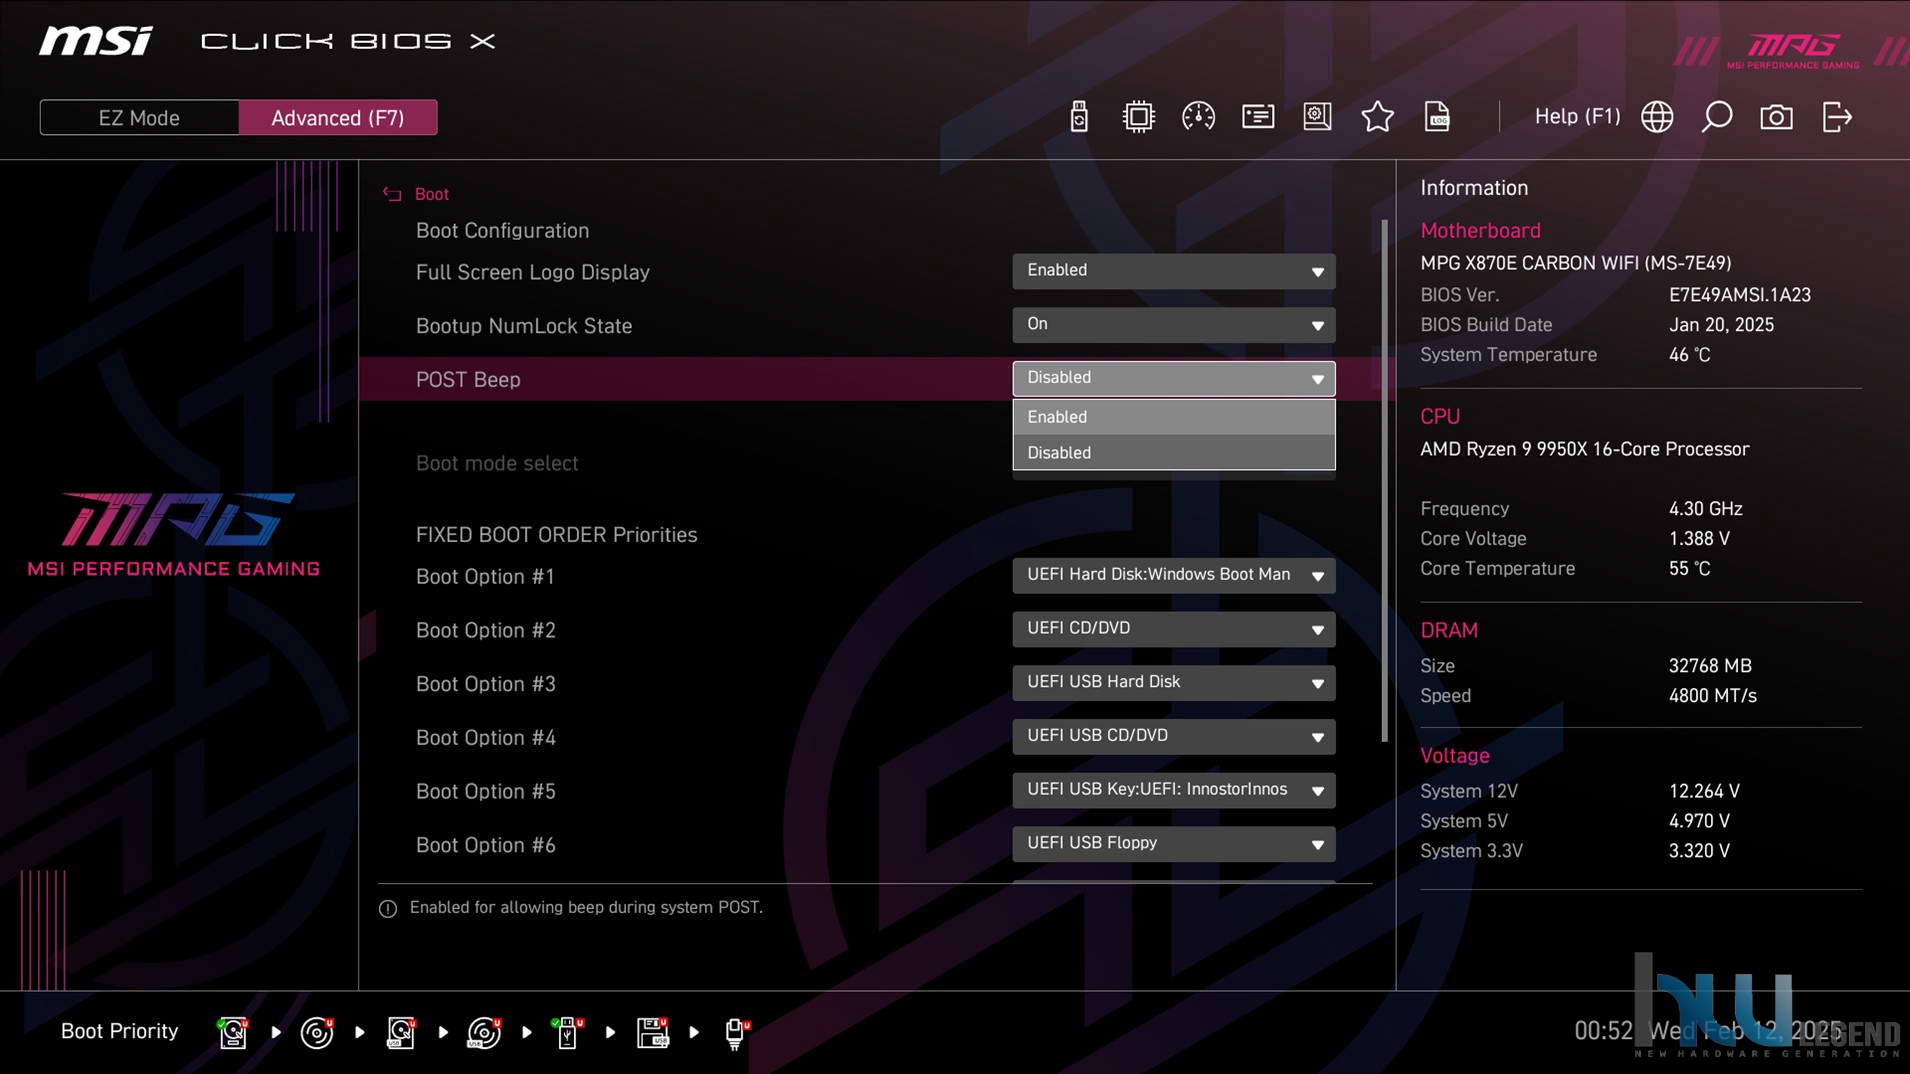Image resolution: width=1910 pixels, height=1074 pixels.
Task: Open the profile card icon
Action: [x=1258, y=117]
